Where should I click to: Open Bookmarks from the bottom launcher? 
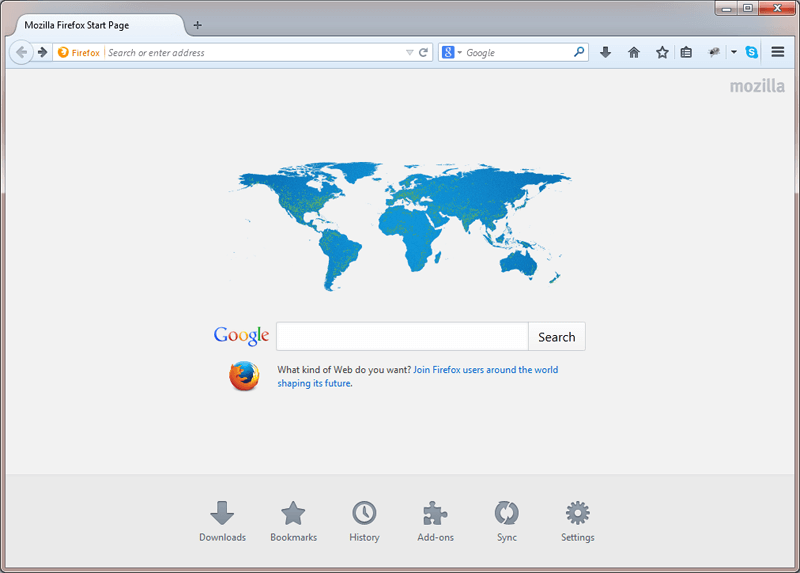293,521
